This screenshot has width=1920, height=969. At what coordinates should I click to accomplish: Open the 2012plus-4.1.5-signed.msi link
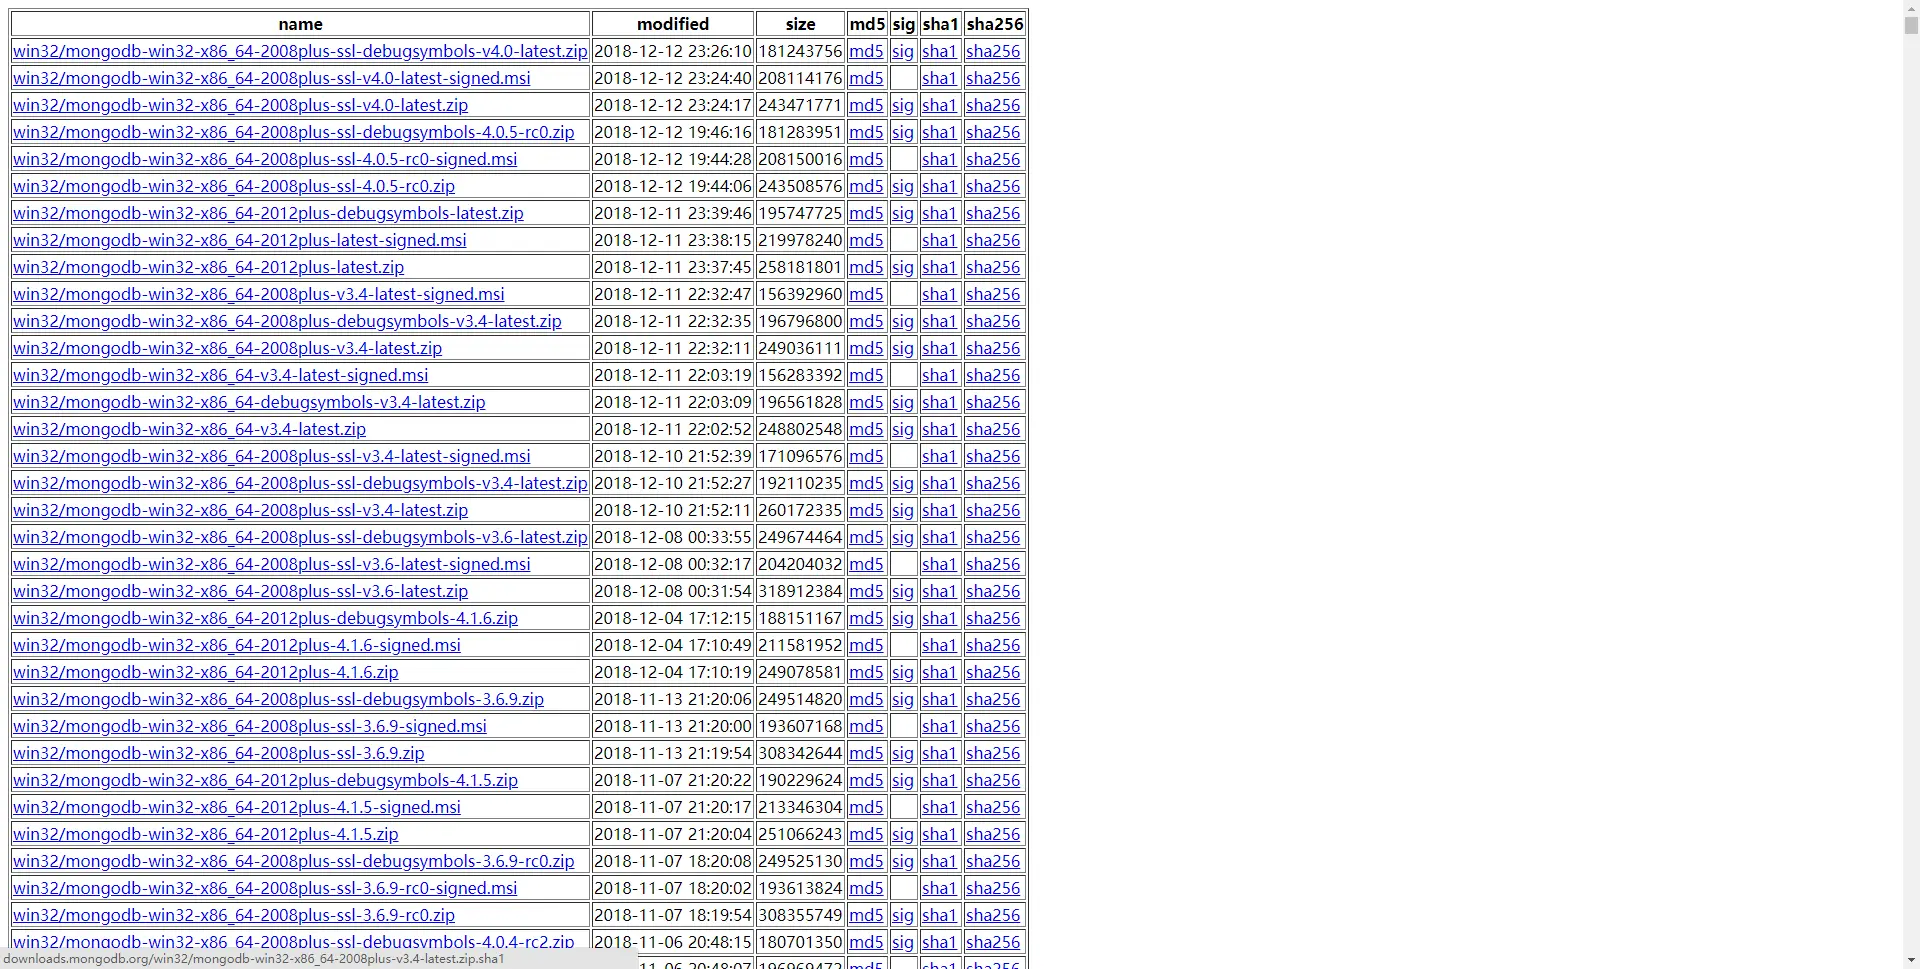(237, 807)
